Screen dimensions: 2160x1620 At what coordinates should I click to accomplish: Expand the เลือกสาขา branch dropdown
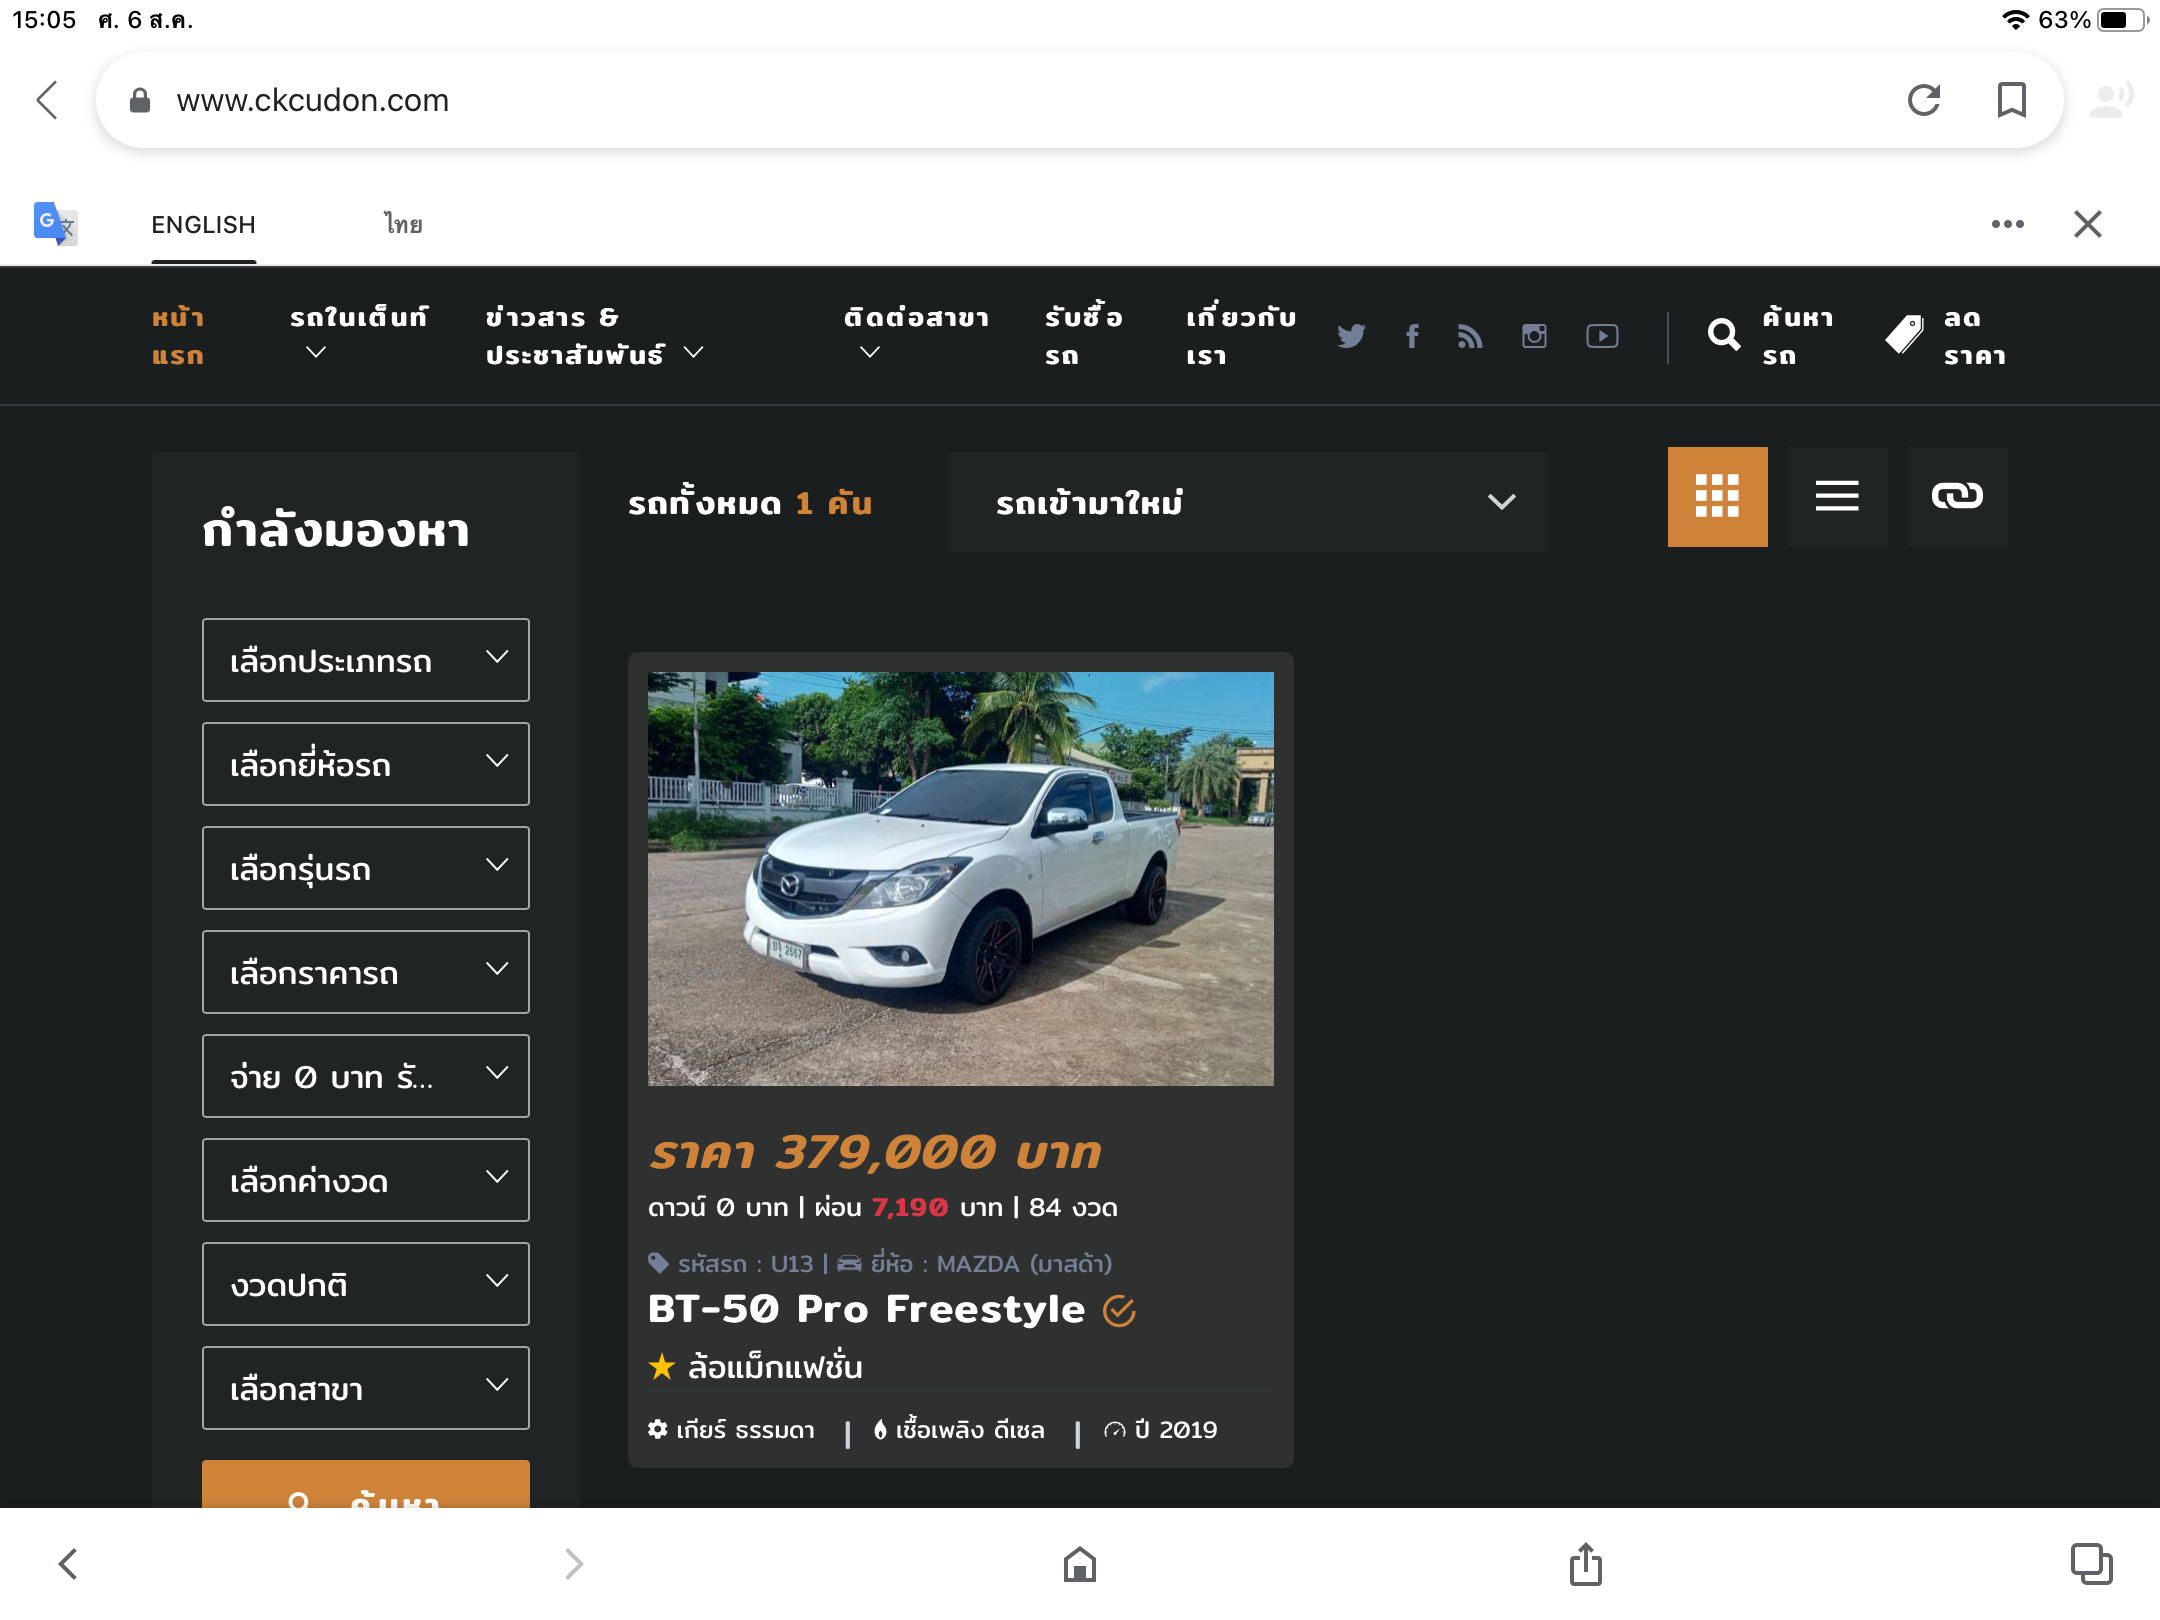pyautogui.click(x=365, y=1388)
